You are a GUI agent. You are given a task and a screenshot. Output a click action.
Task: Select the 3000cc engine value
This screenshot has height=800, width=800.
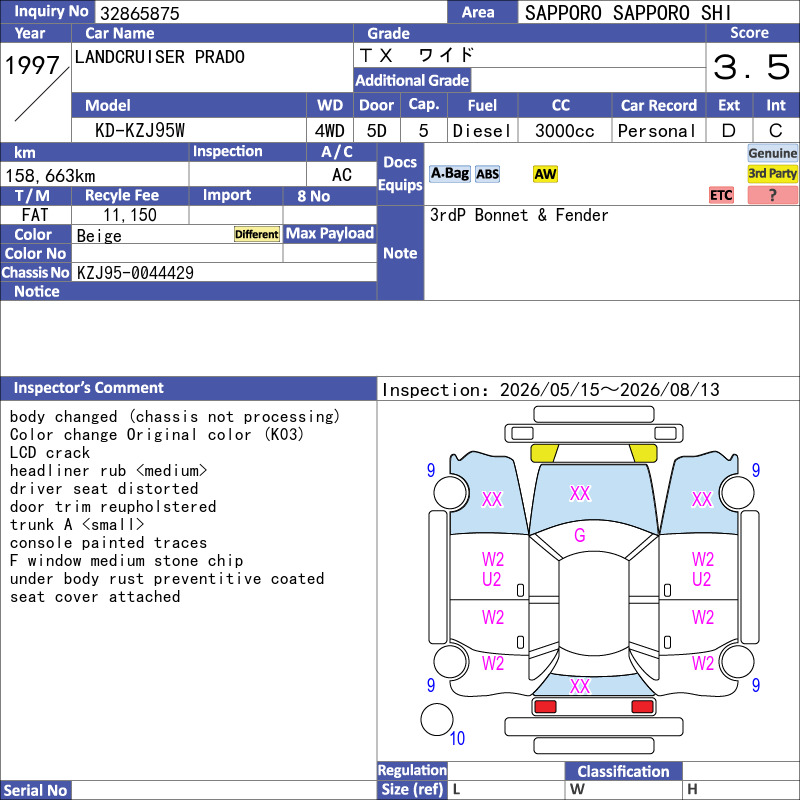pos(564,131)
